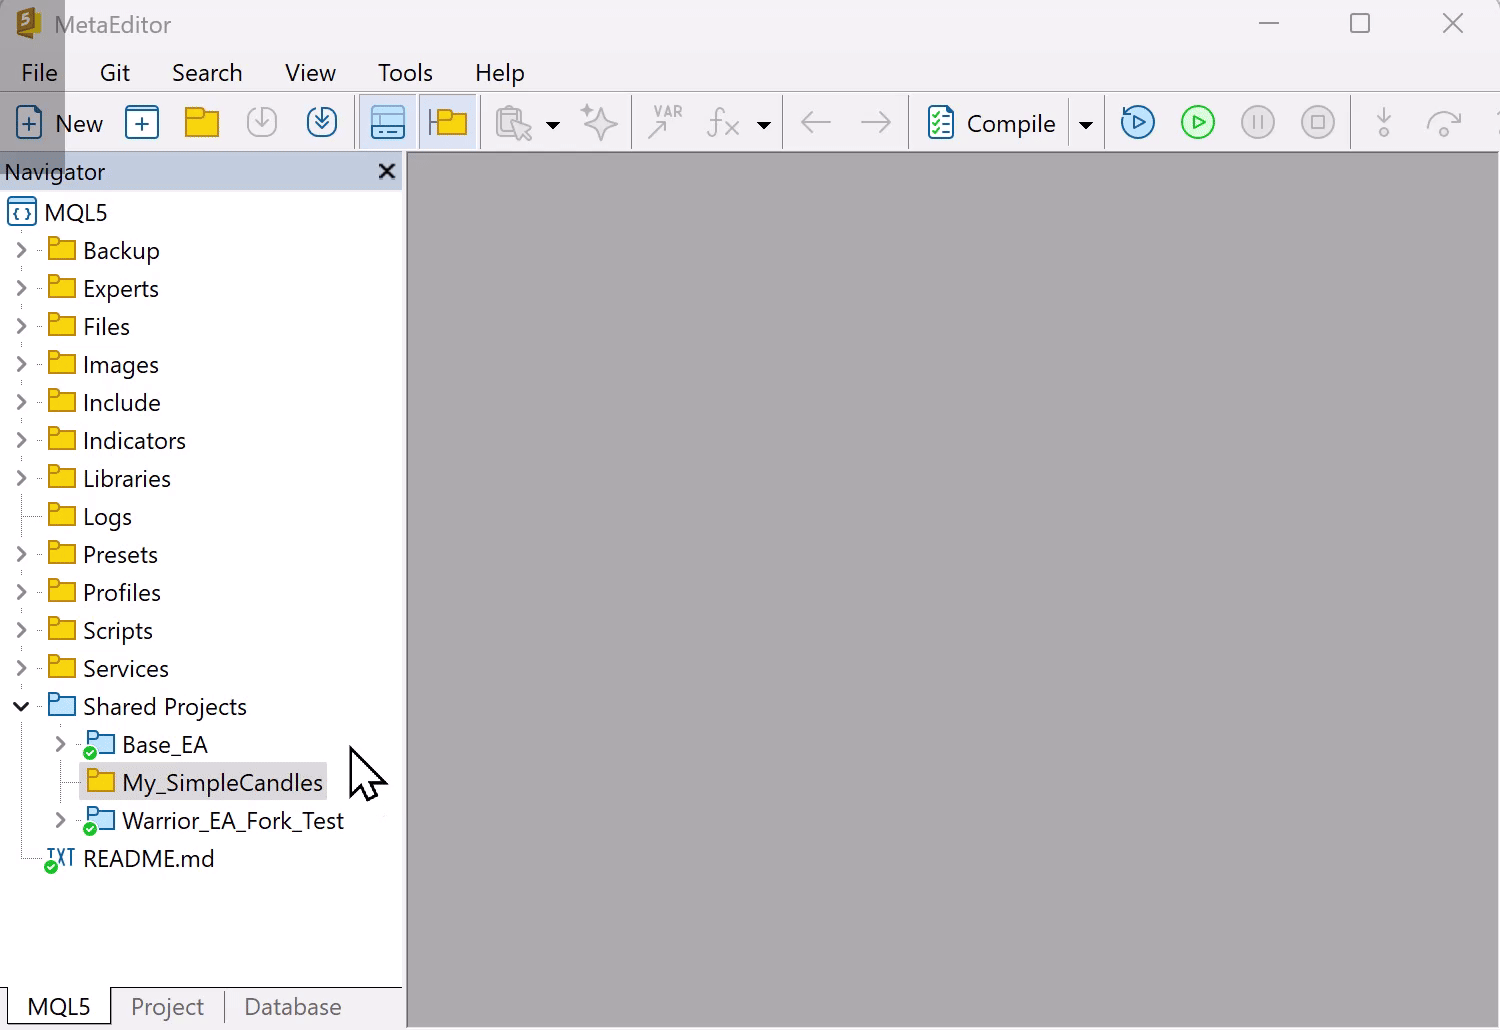Switch to the Project tab
Image resolution: width=1500 pixels, height=1030 pixels.
[x=167, y=1007]
